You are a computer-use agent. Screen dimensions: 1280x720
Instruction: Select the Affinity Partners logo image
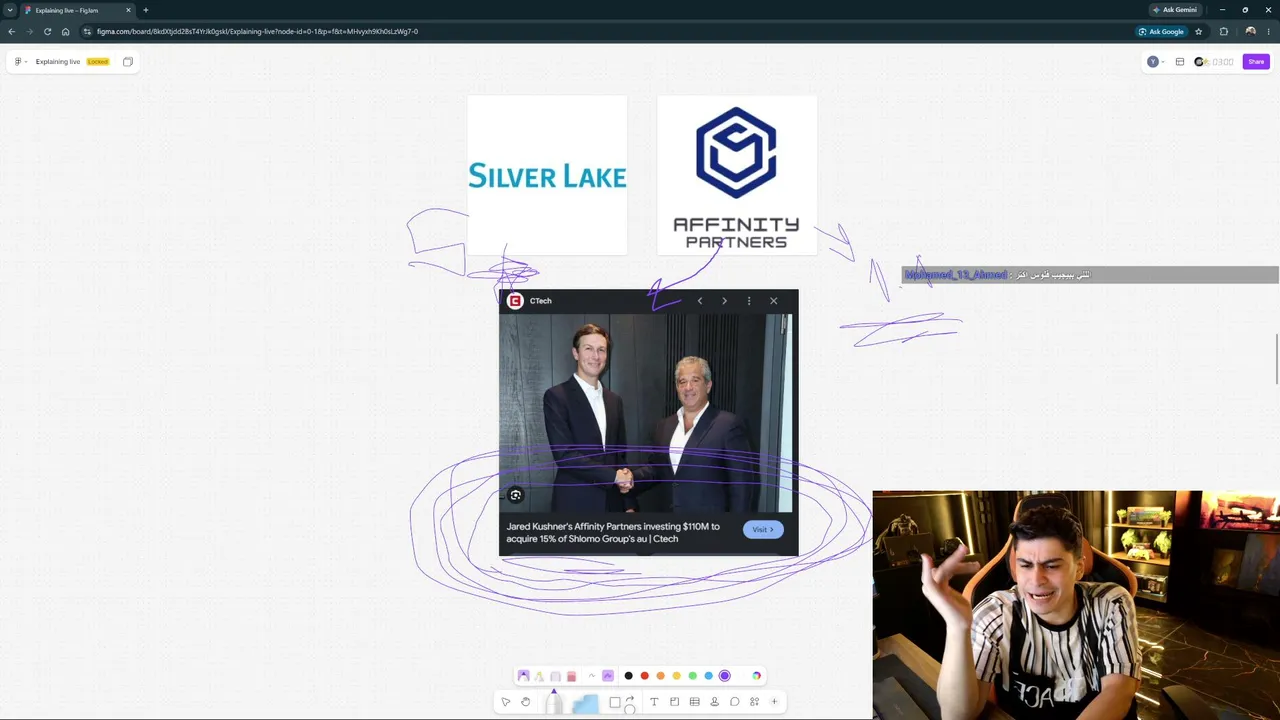pos(737,175)
